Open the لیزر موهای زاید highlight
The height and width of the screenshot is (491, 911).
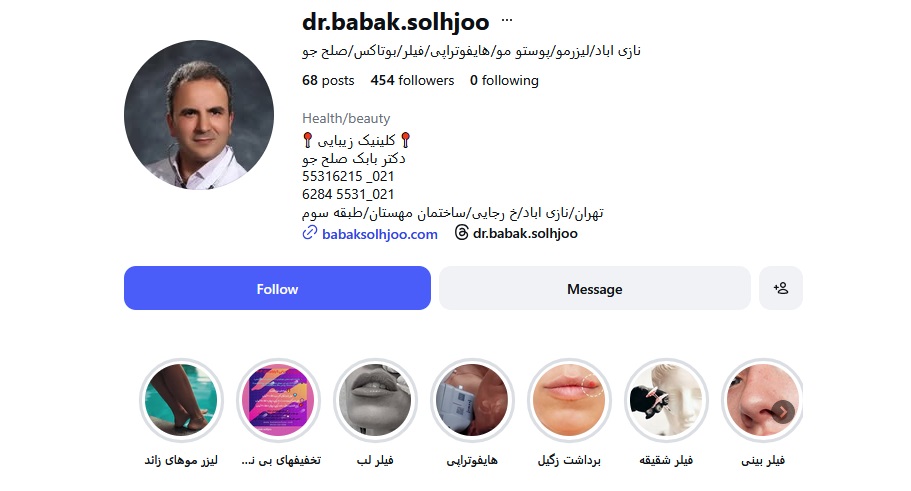coord(181,400)
